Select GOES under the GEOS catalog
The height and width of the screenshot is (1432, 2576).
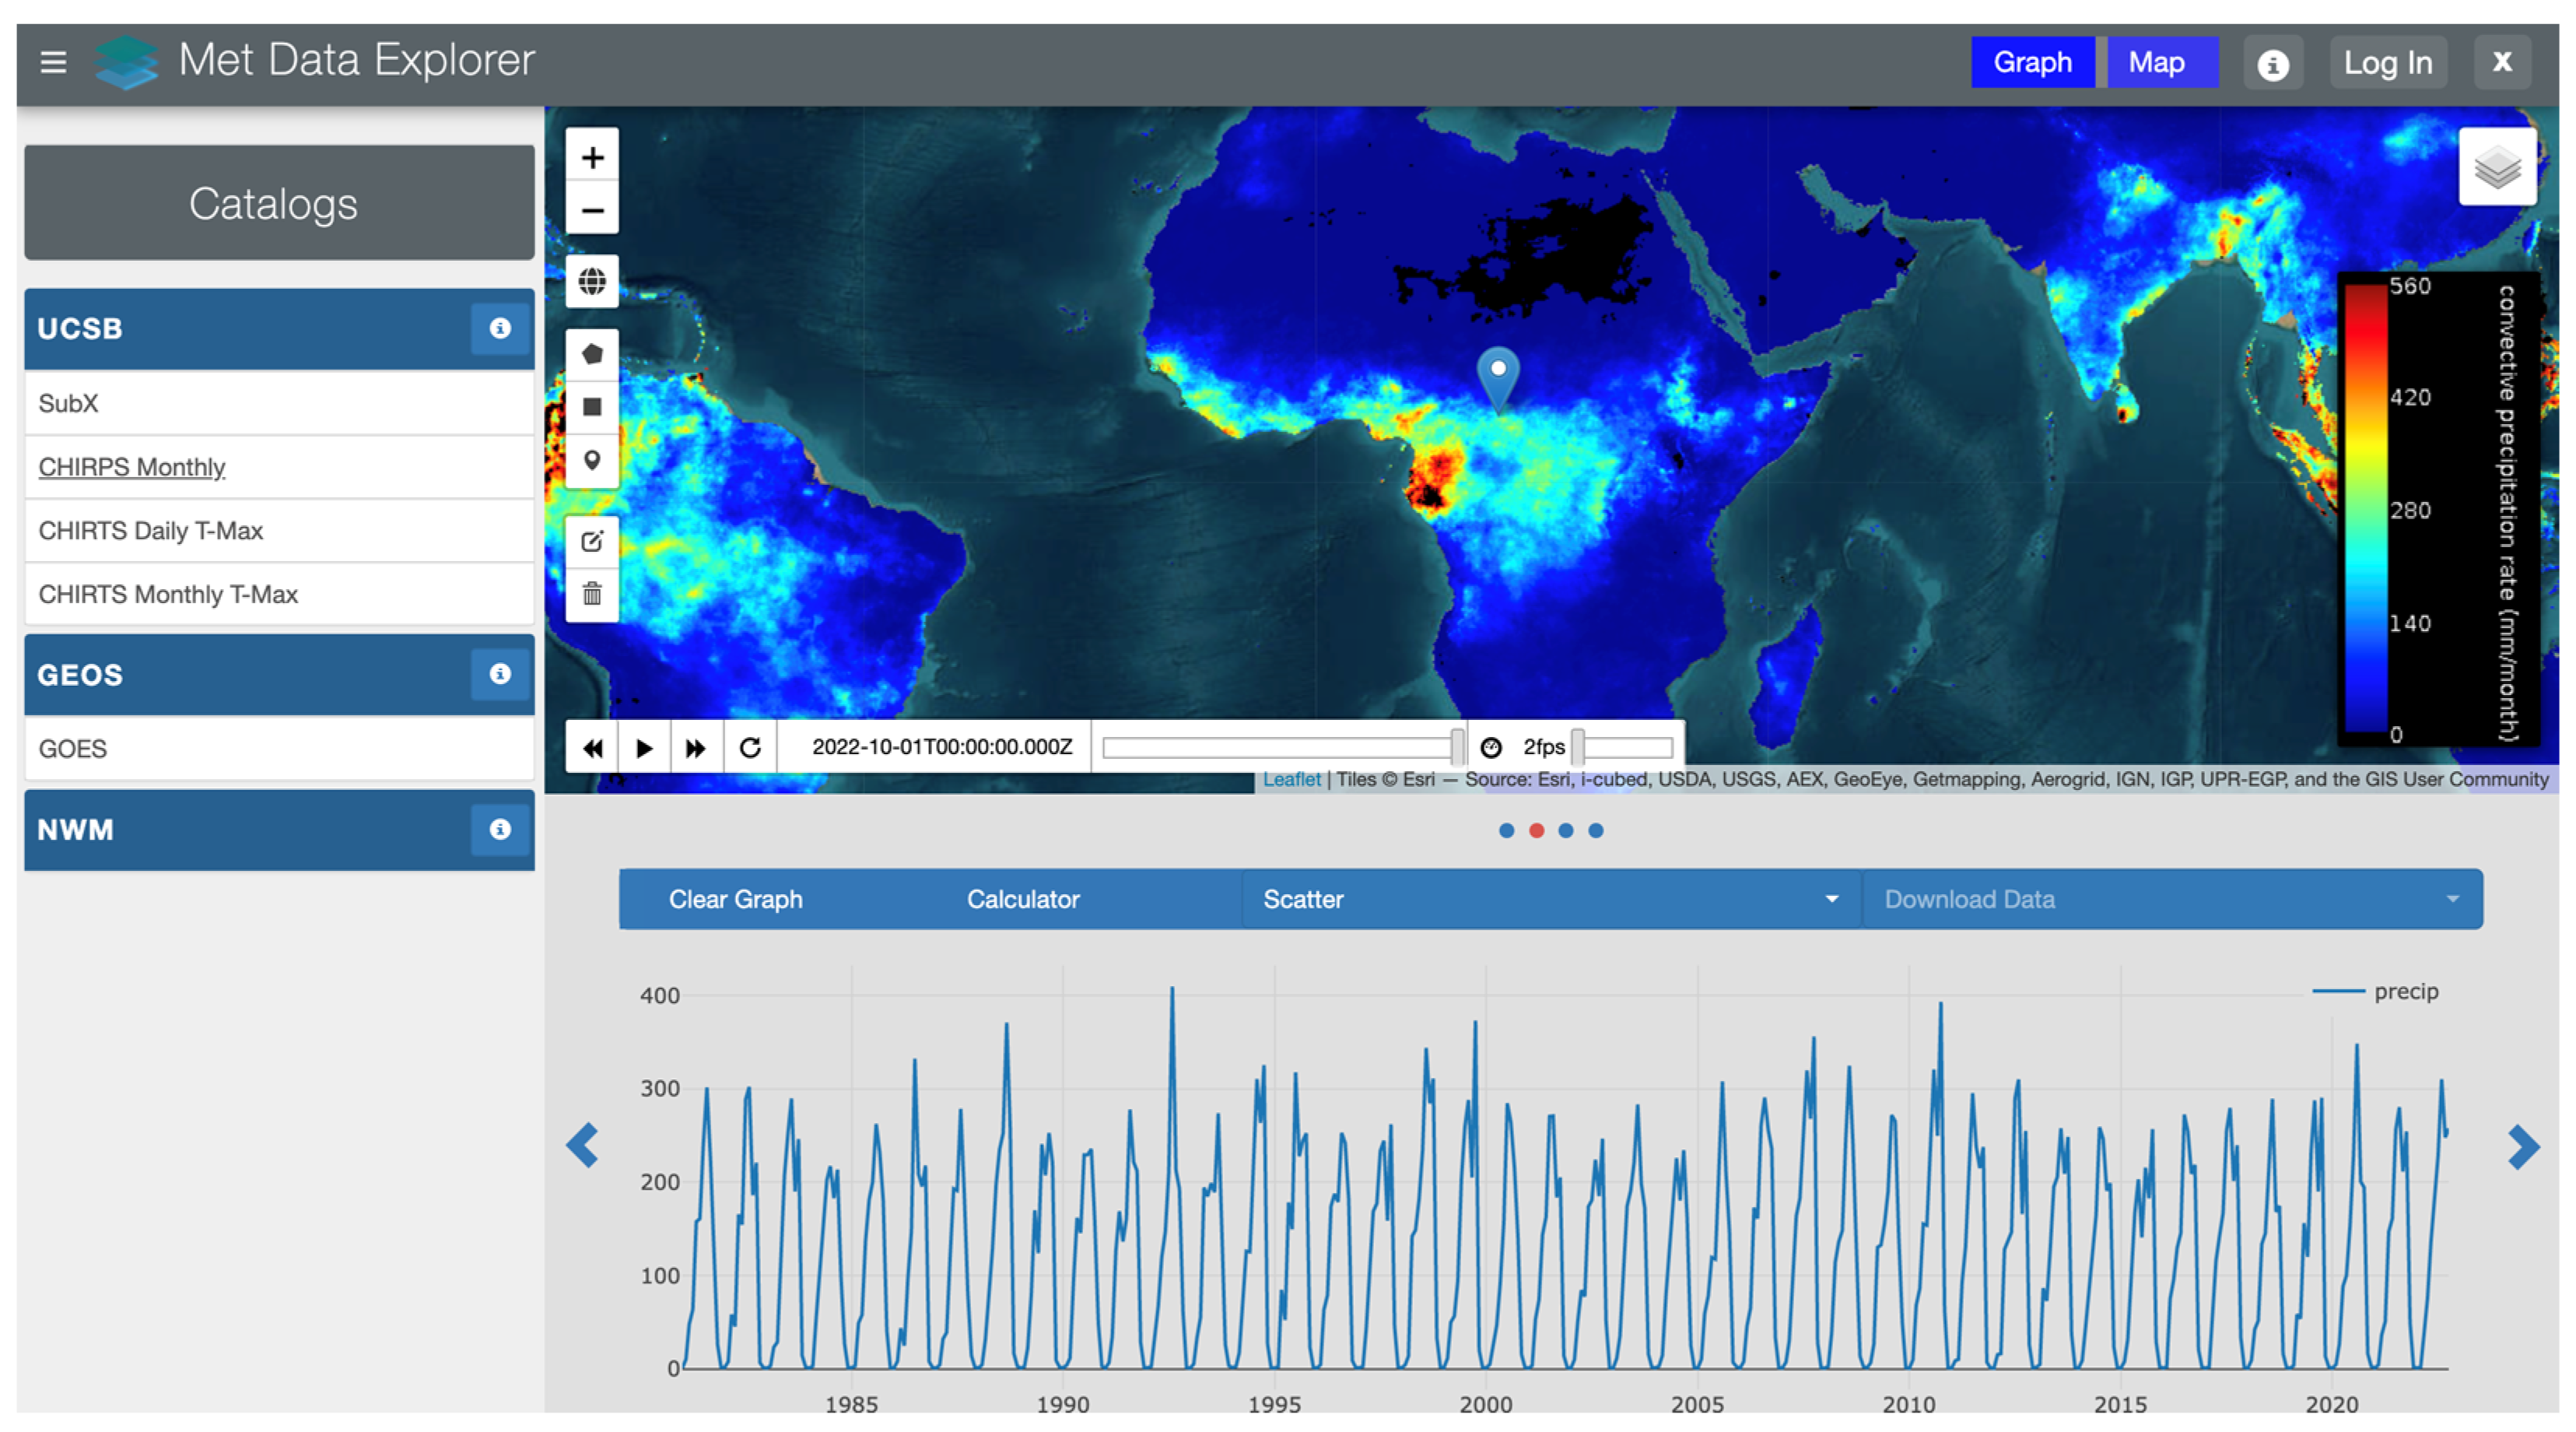[73, 749]
